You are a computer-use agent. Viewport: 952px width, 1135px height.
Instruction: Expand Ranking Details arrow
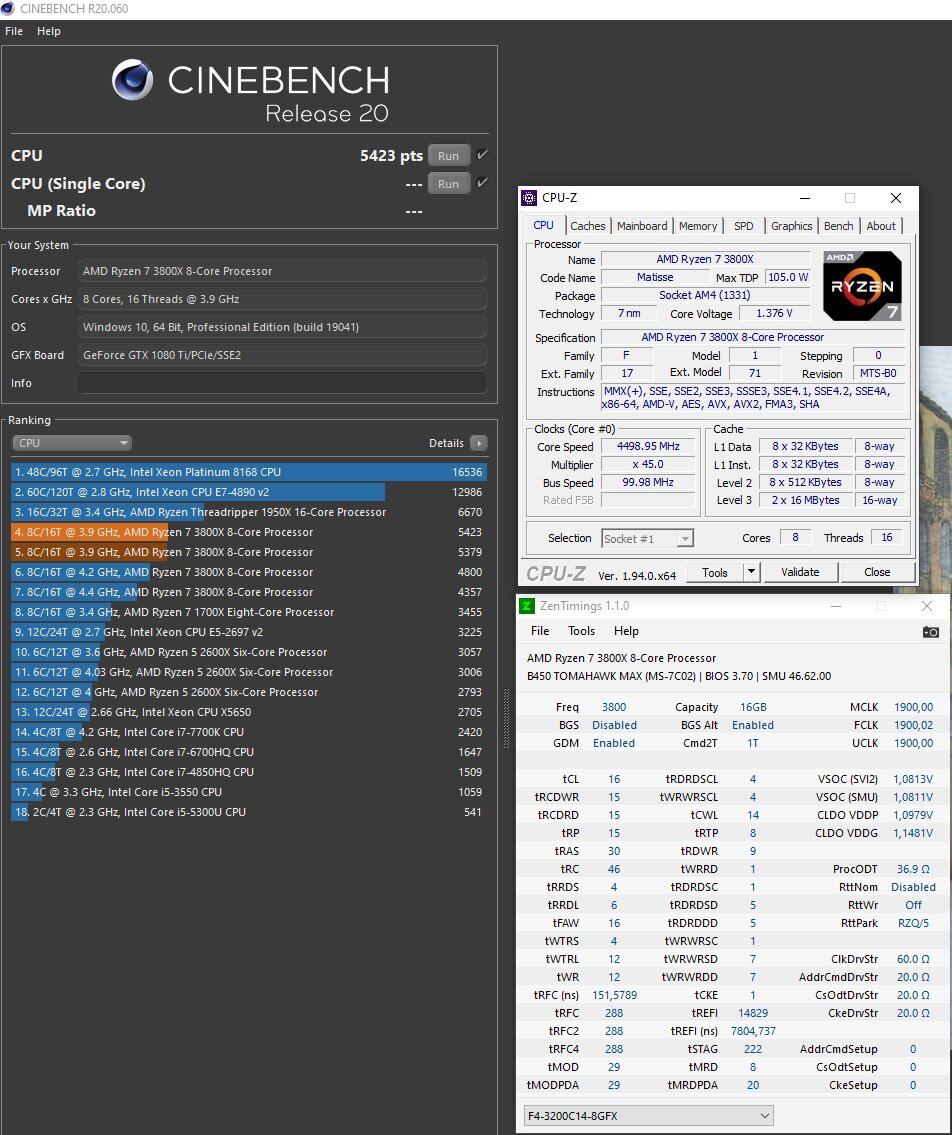(x=479, y=443)
